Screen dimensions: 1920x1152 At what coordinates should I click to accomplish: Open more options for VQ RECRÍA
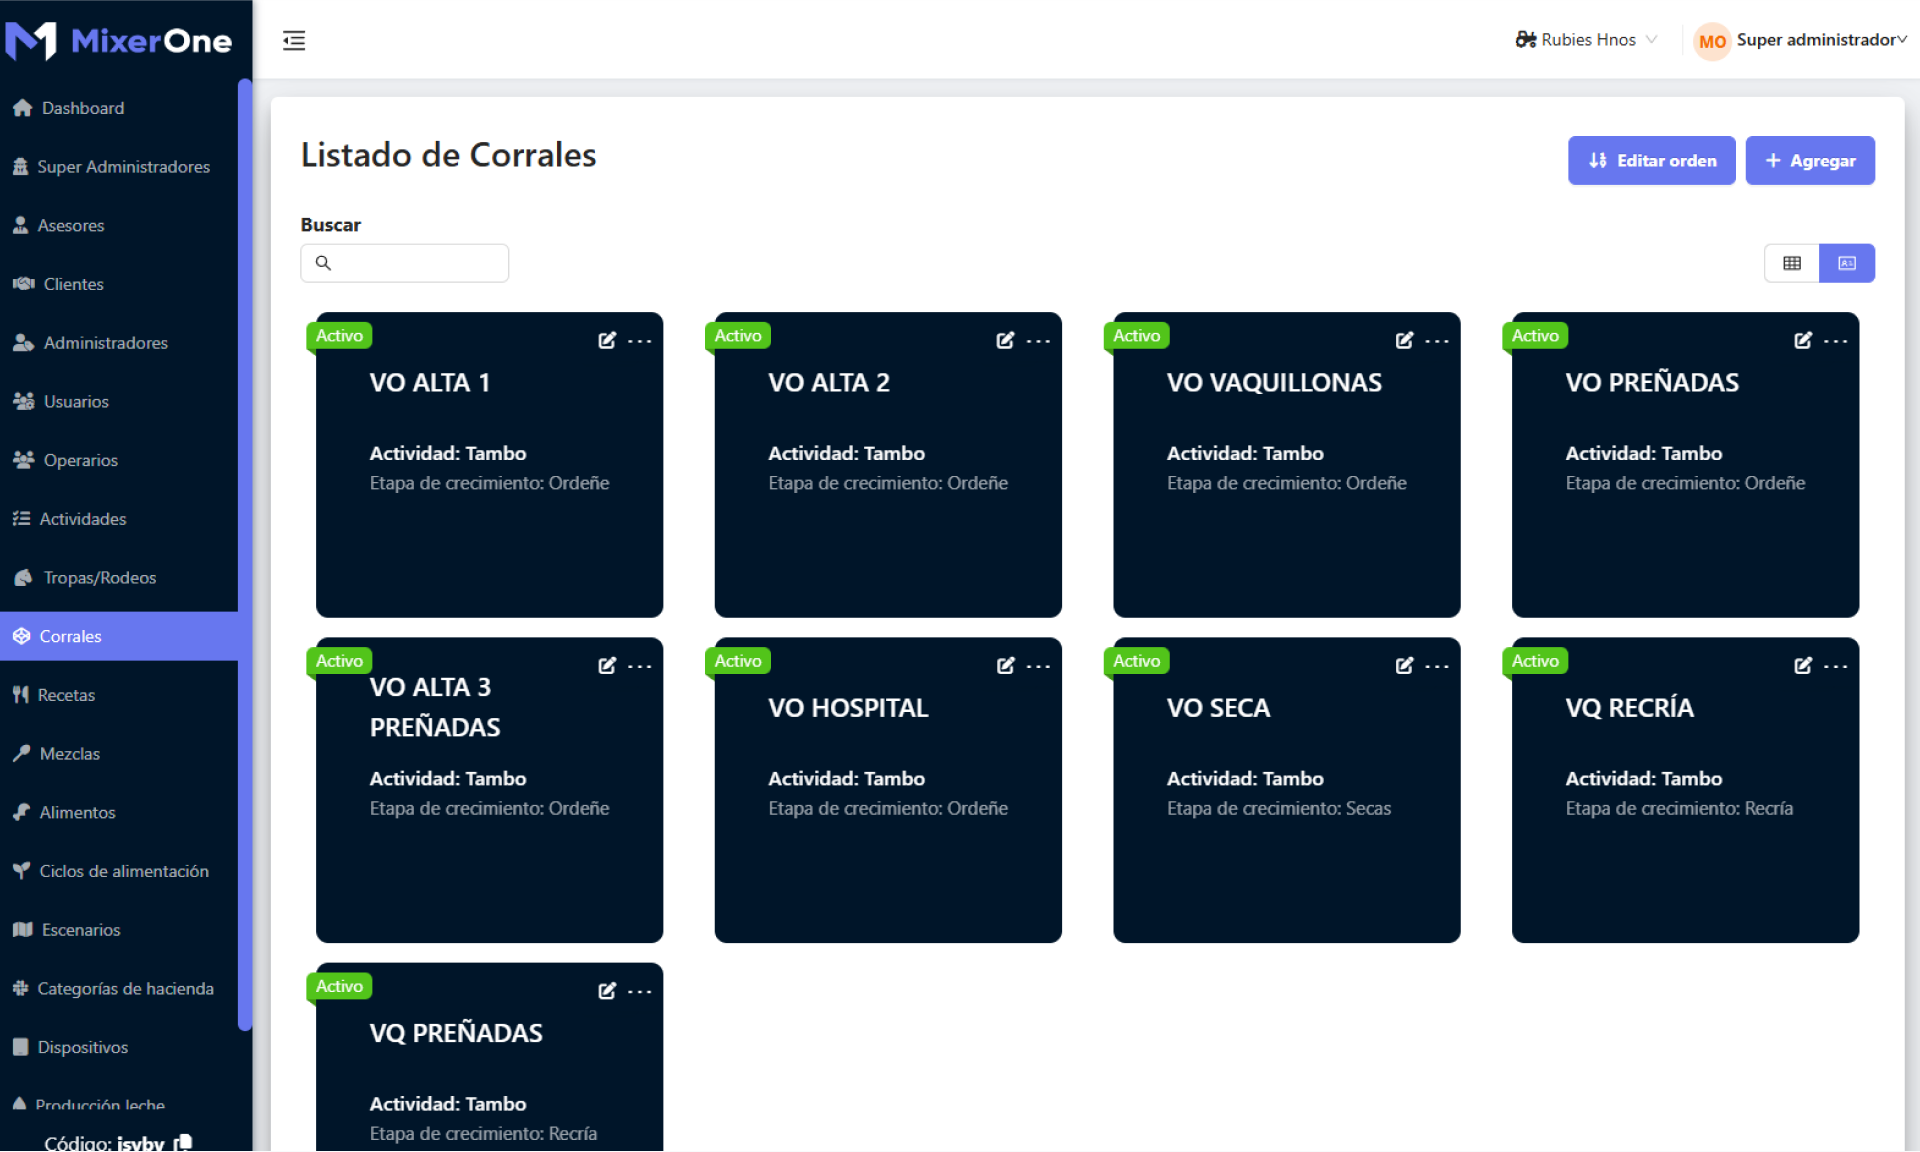pos(1836,666)
